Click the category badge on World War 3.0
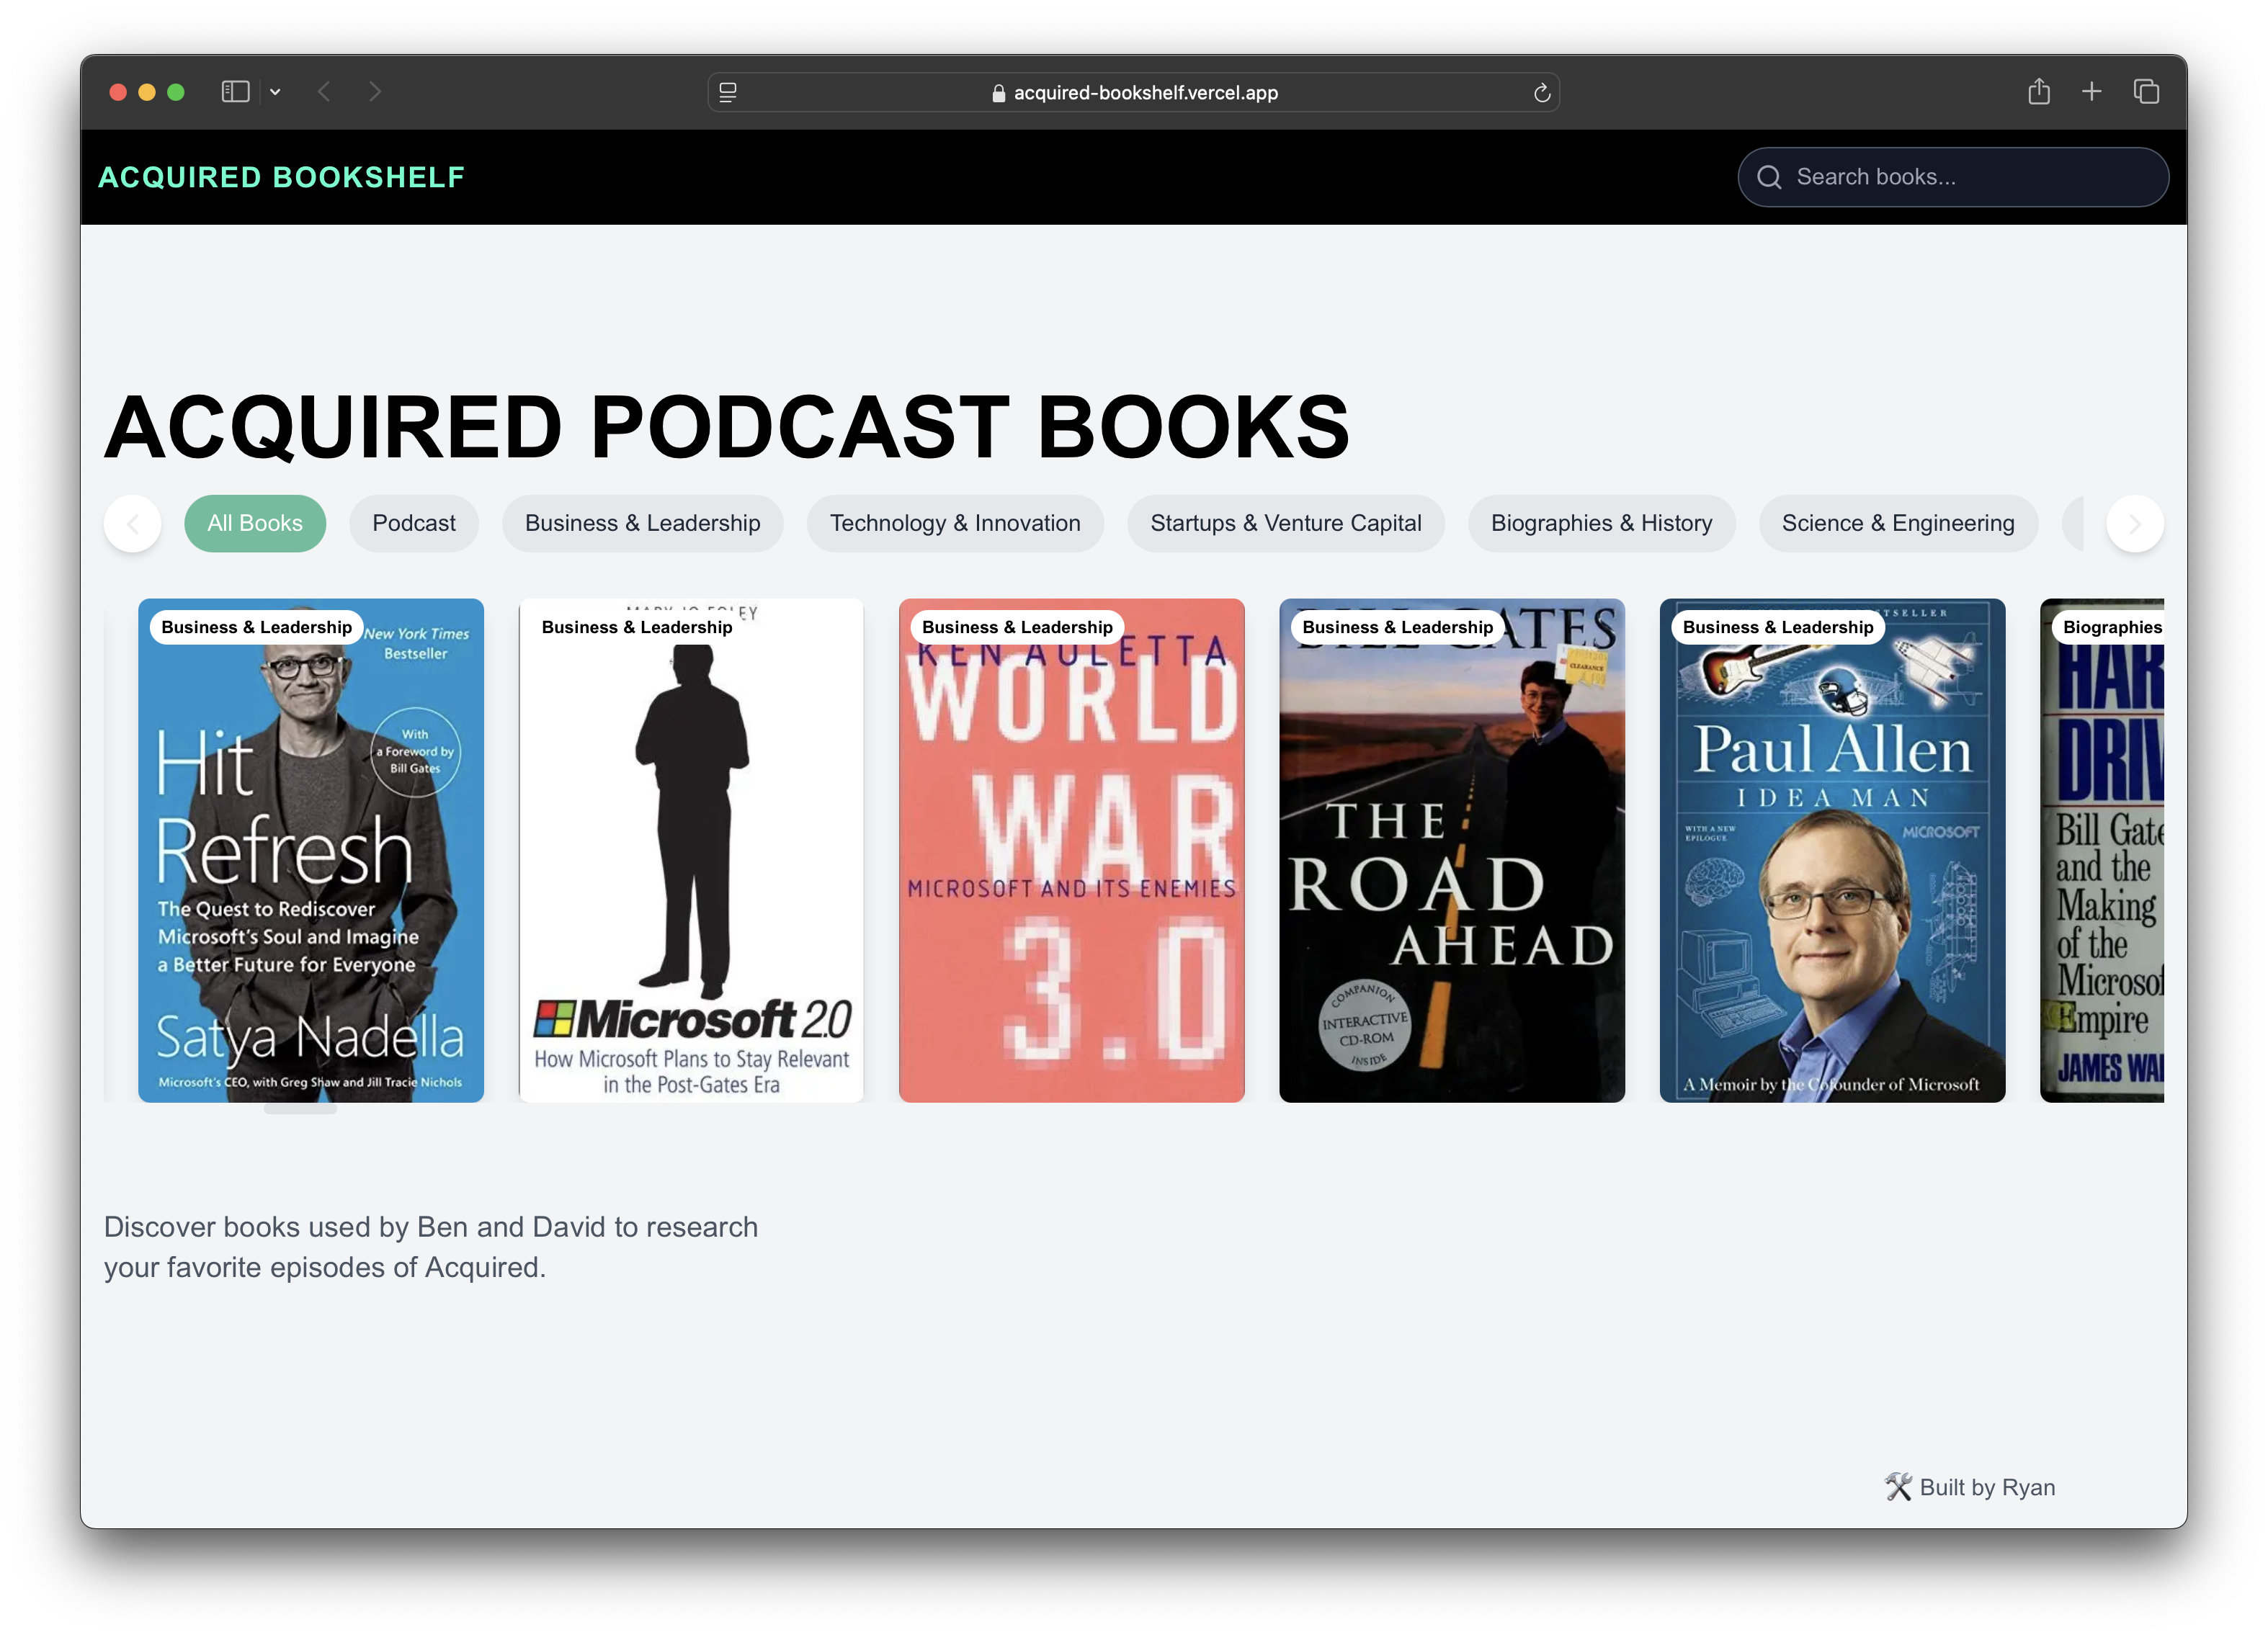 1017,627
